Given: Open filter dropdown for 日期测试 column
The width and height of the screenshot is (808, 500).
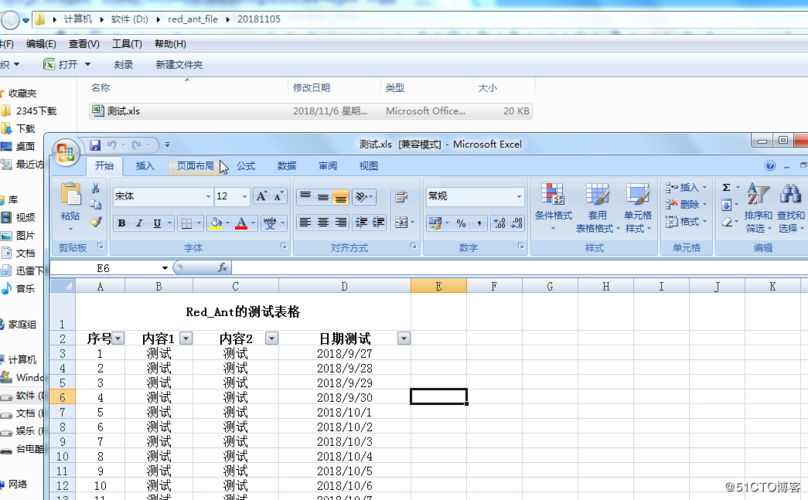Looking at the screenshot, I should tap(404, 339).
